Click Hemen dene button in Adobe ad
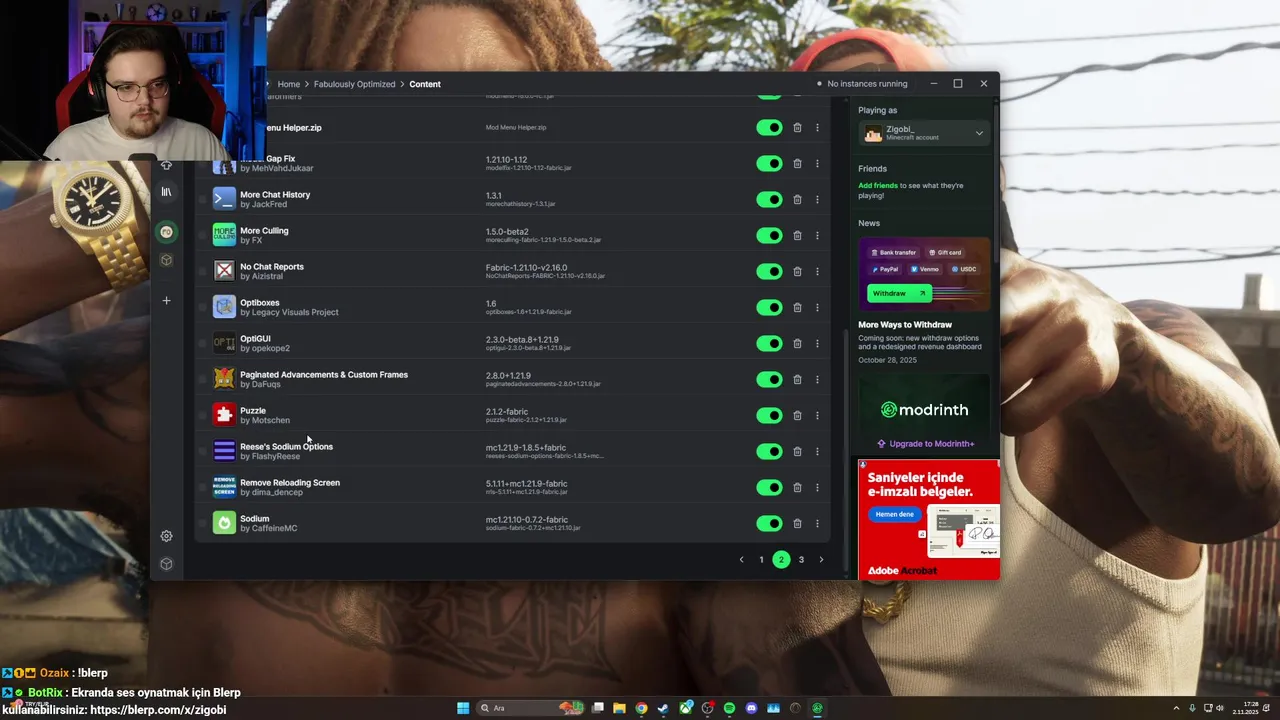The width and height of the screenshot is (1280, 720). (x=895, y=514)
